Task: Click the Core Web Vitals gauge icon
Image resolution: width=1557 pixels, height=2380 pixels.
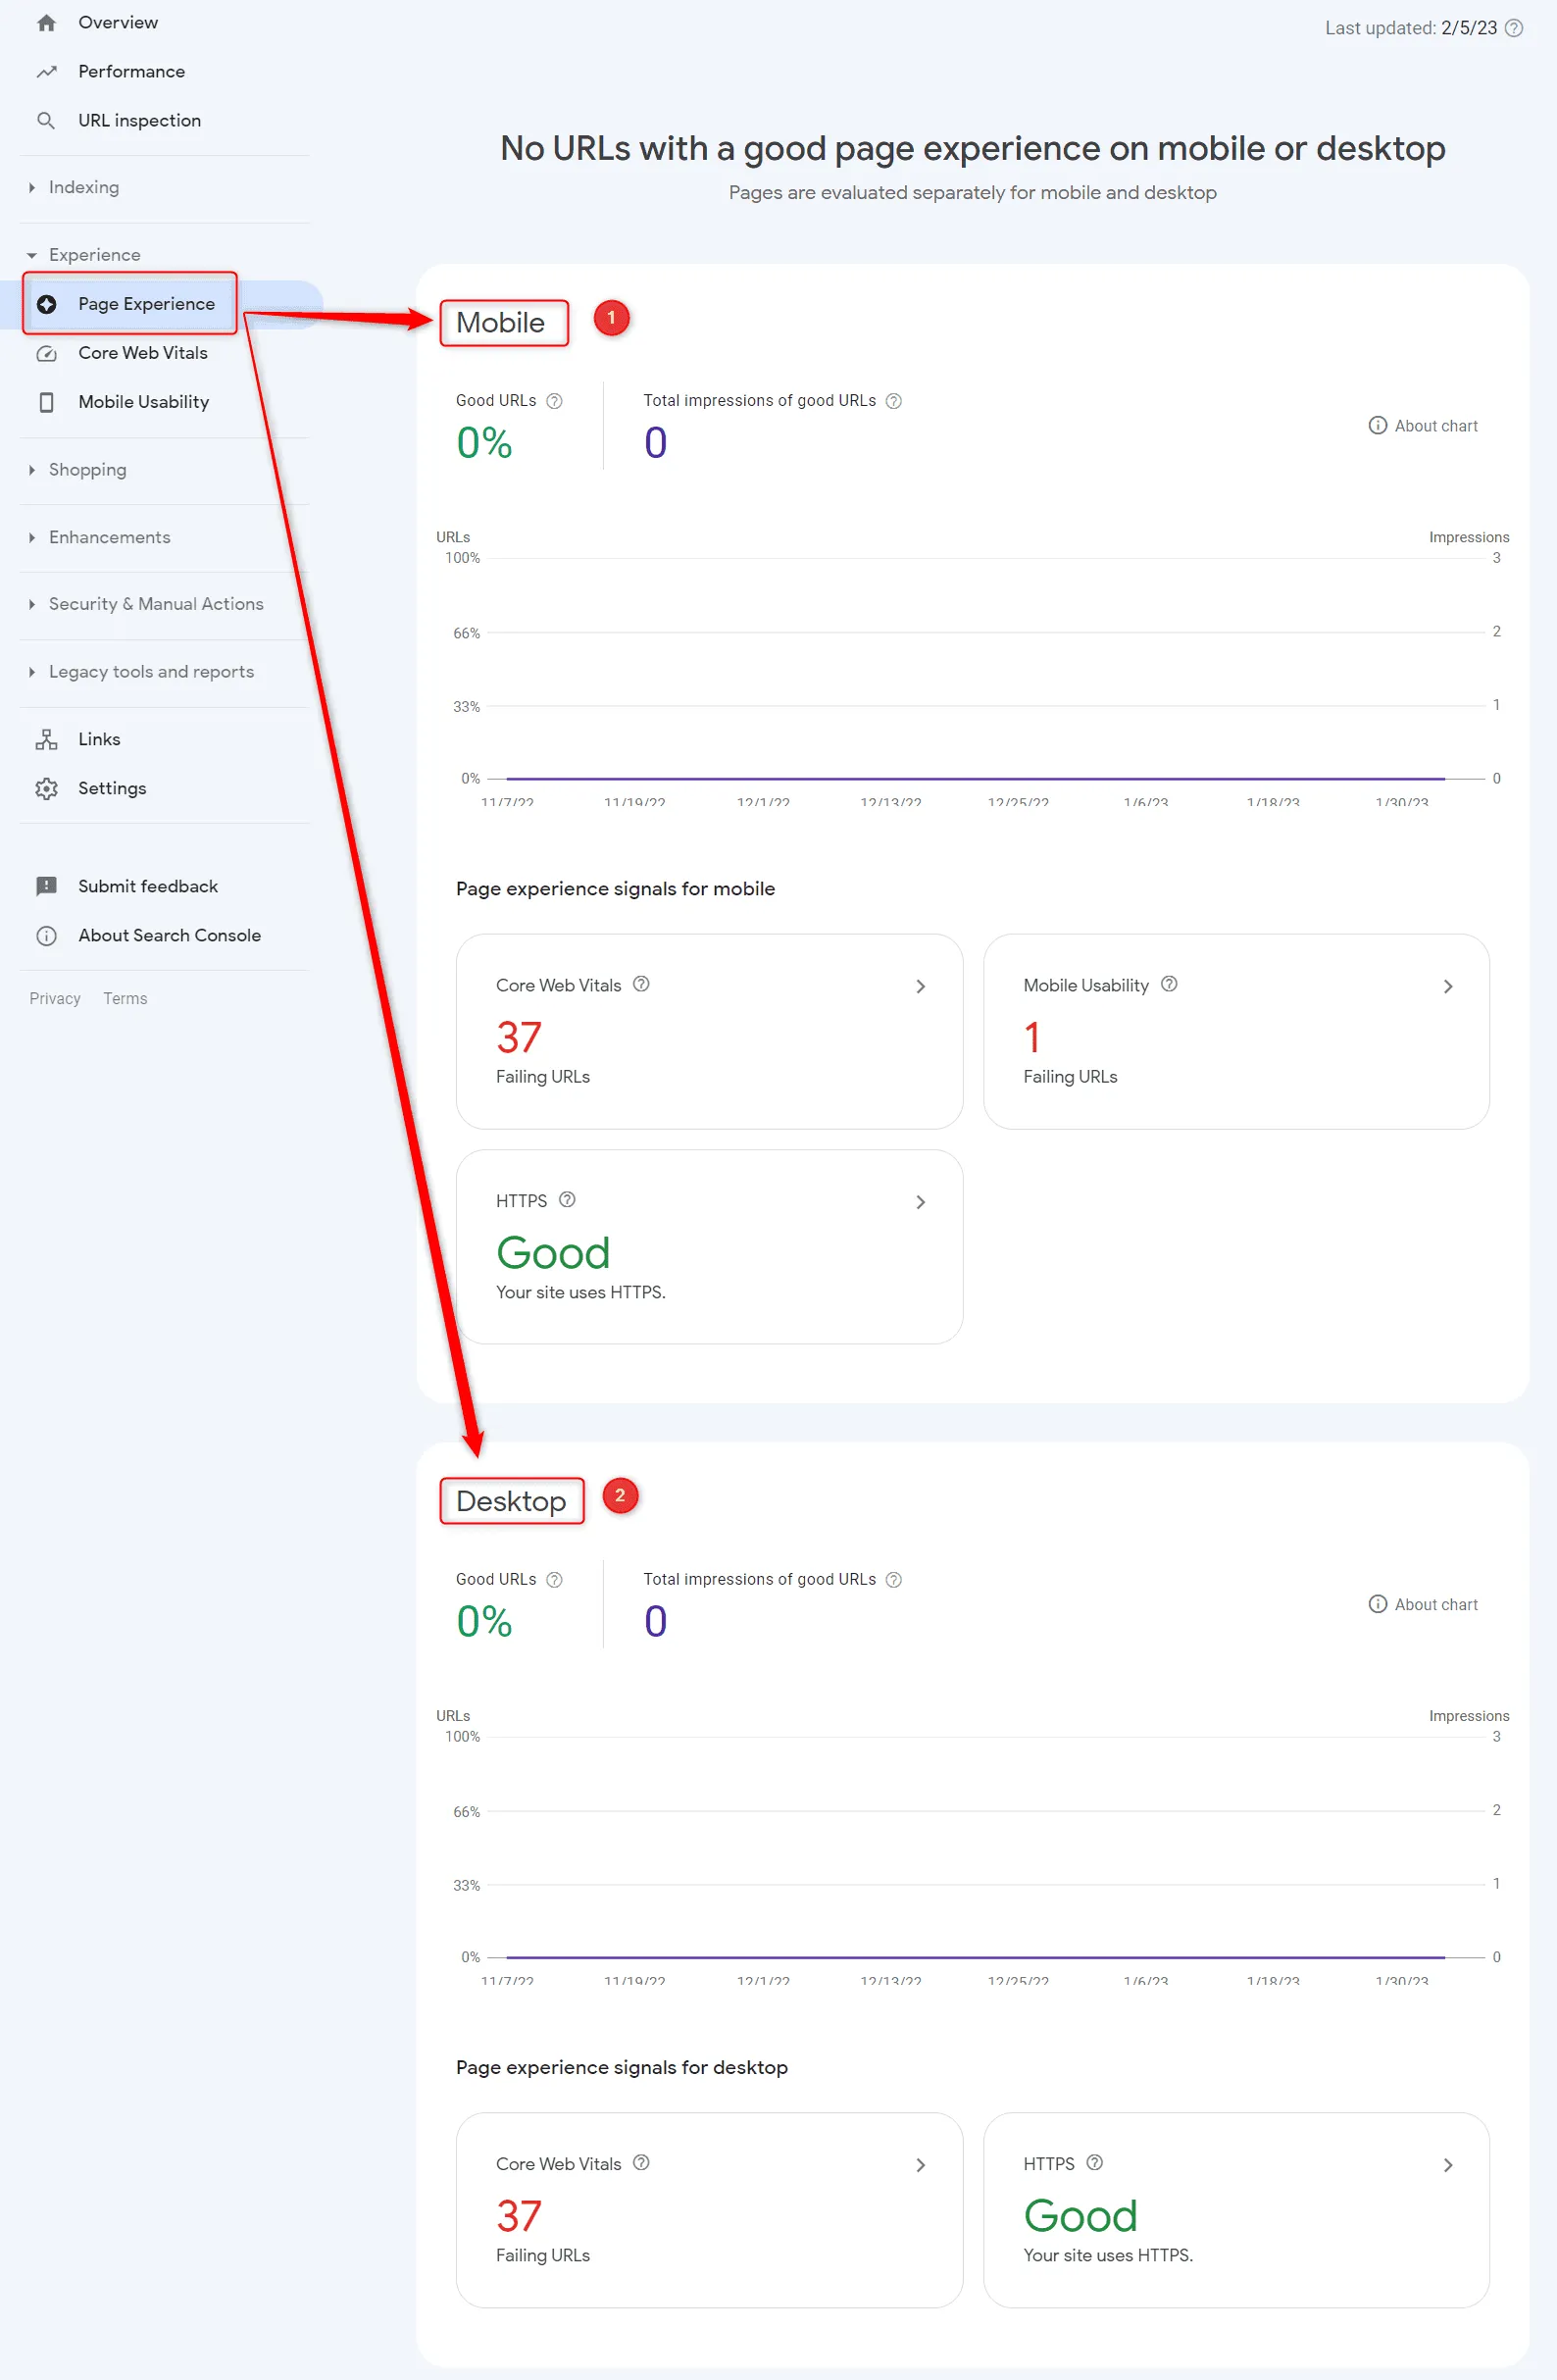Action: (46, 353)
